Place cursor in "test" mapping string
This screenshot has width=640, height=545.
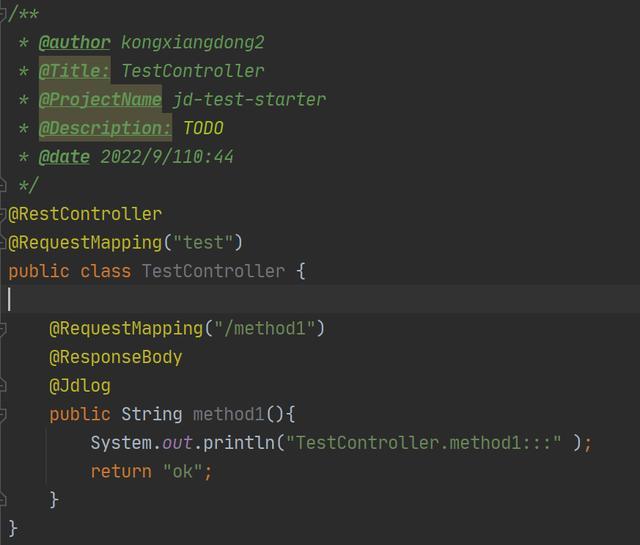(203, 243)
